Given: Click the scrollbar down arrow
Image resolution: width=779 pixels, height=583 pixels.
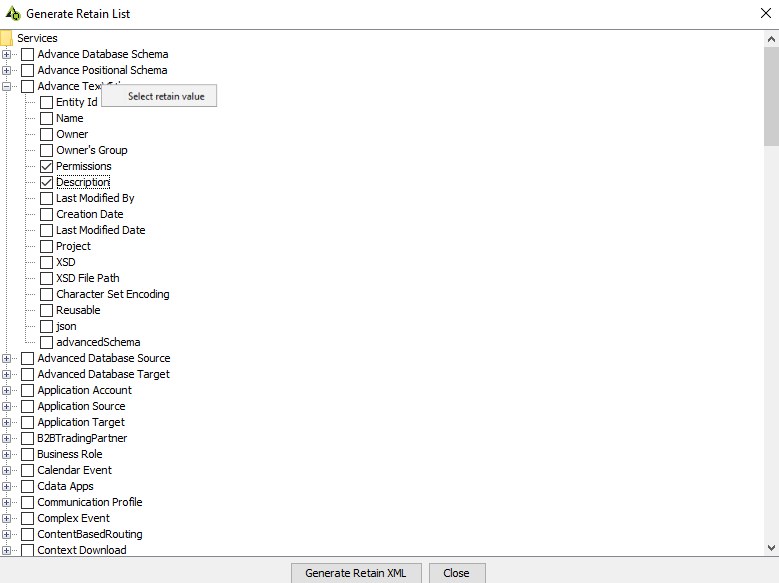Looking at the screenshot, I should coord(770,548).
